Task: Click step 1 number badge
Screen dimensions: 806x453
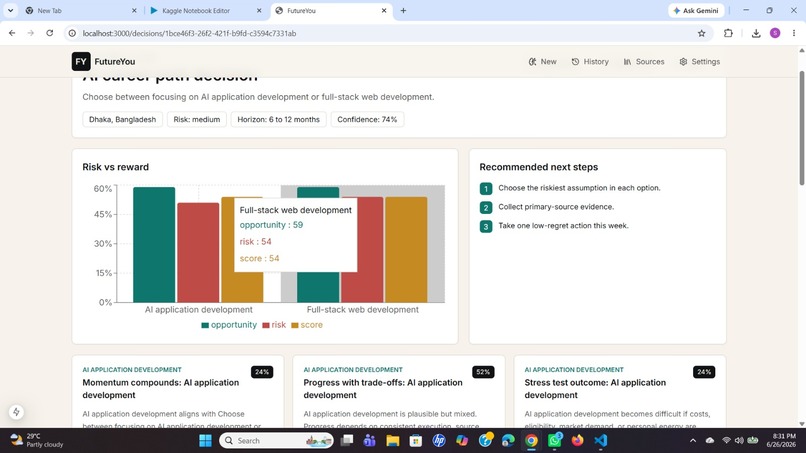Action: pos(486,189)
